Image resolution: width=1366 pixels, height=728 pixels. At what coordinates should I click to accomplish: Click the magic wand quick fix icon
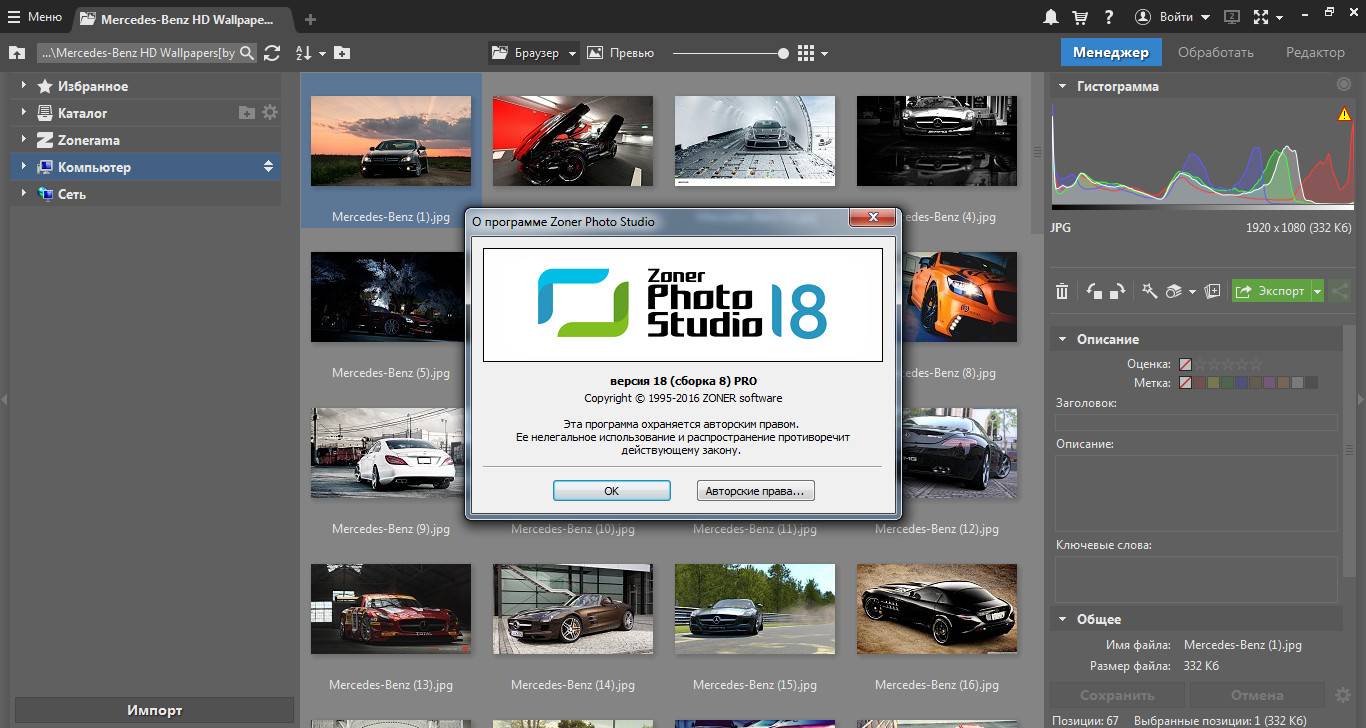click(x=1149, y=291)
